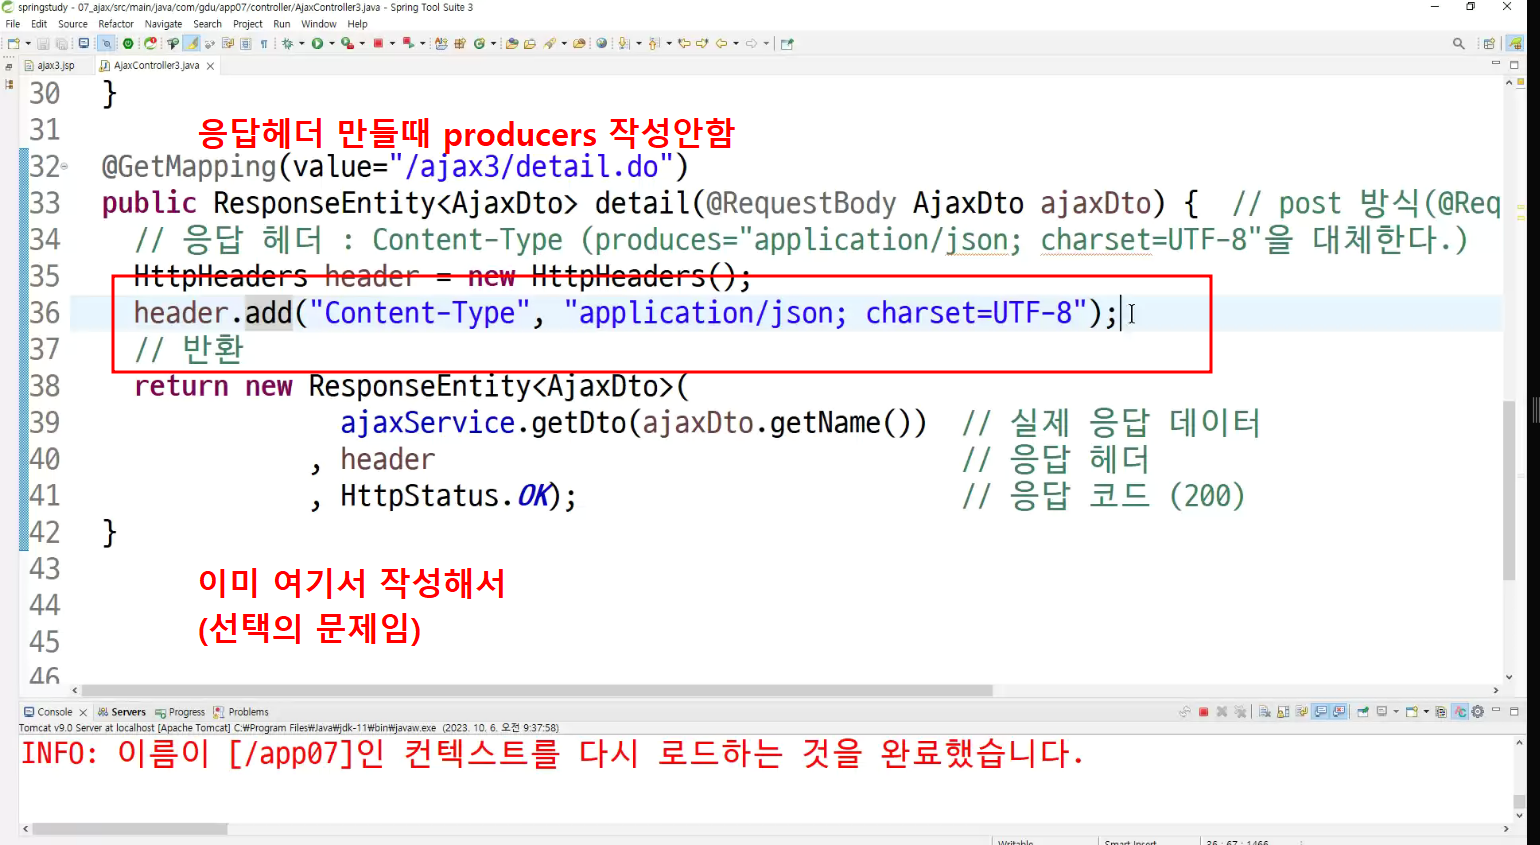Maximize the editor area button
The image size is (1540, 845).
pos(1514,65)
